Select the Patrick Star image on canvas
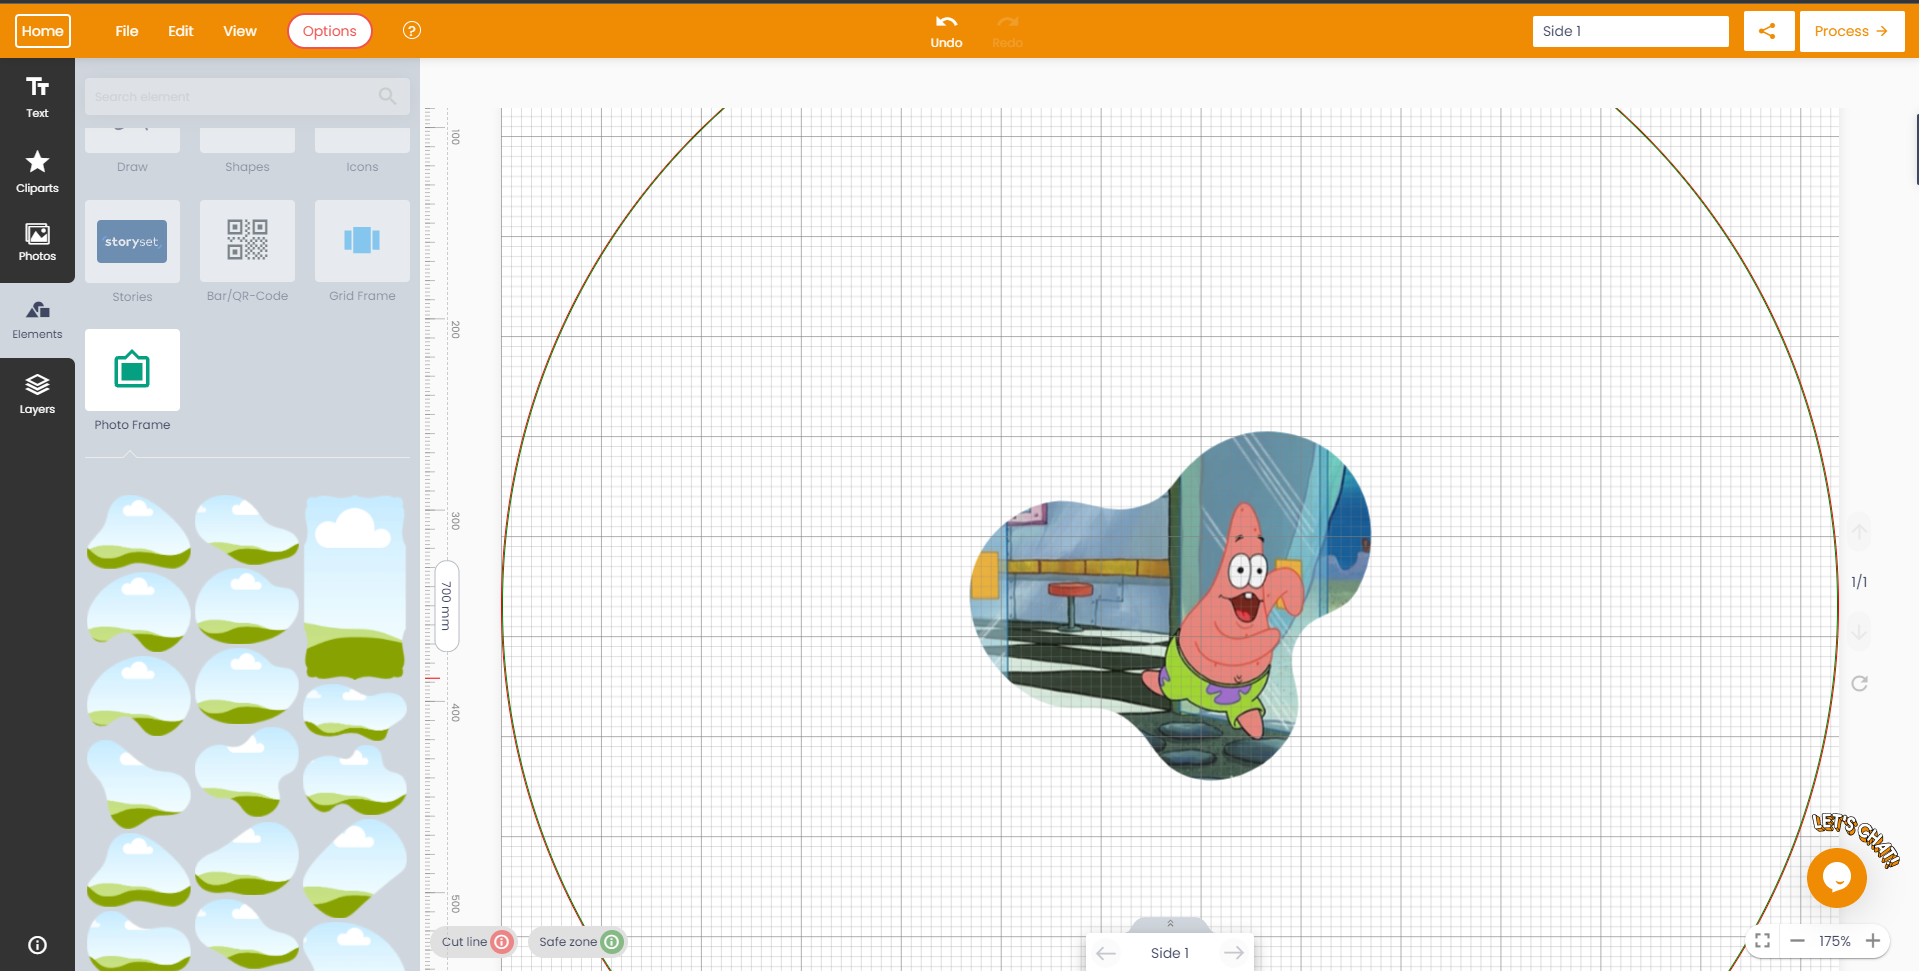1919x971 pixels. click(1170, 605)
